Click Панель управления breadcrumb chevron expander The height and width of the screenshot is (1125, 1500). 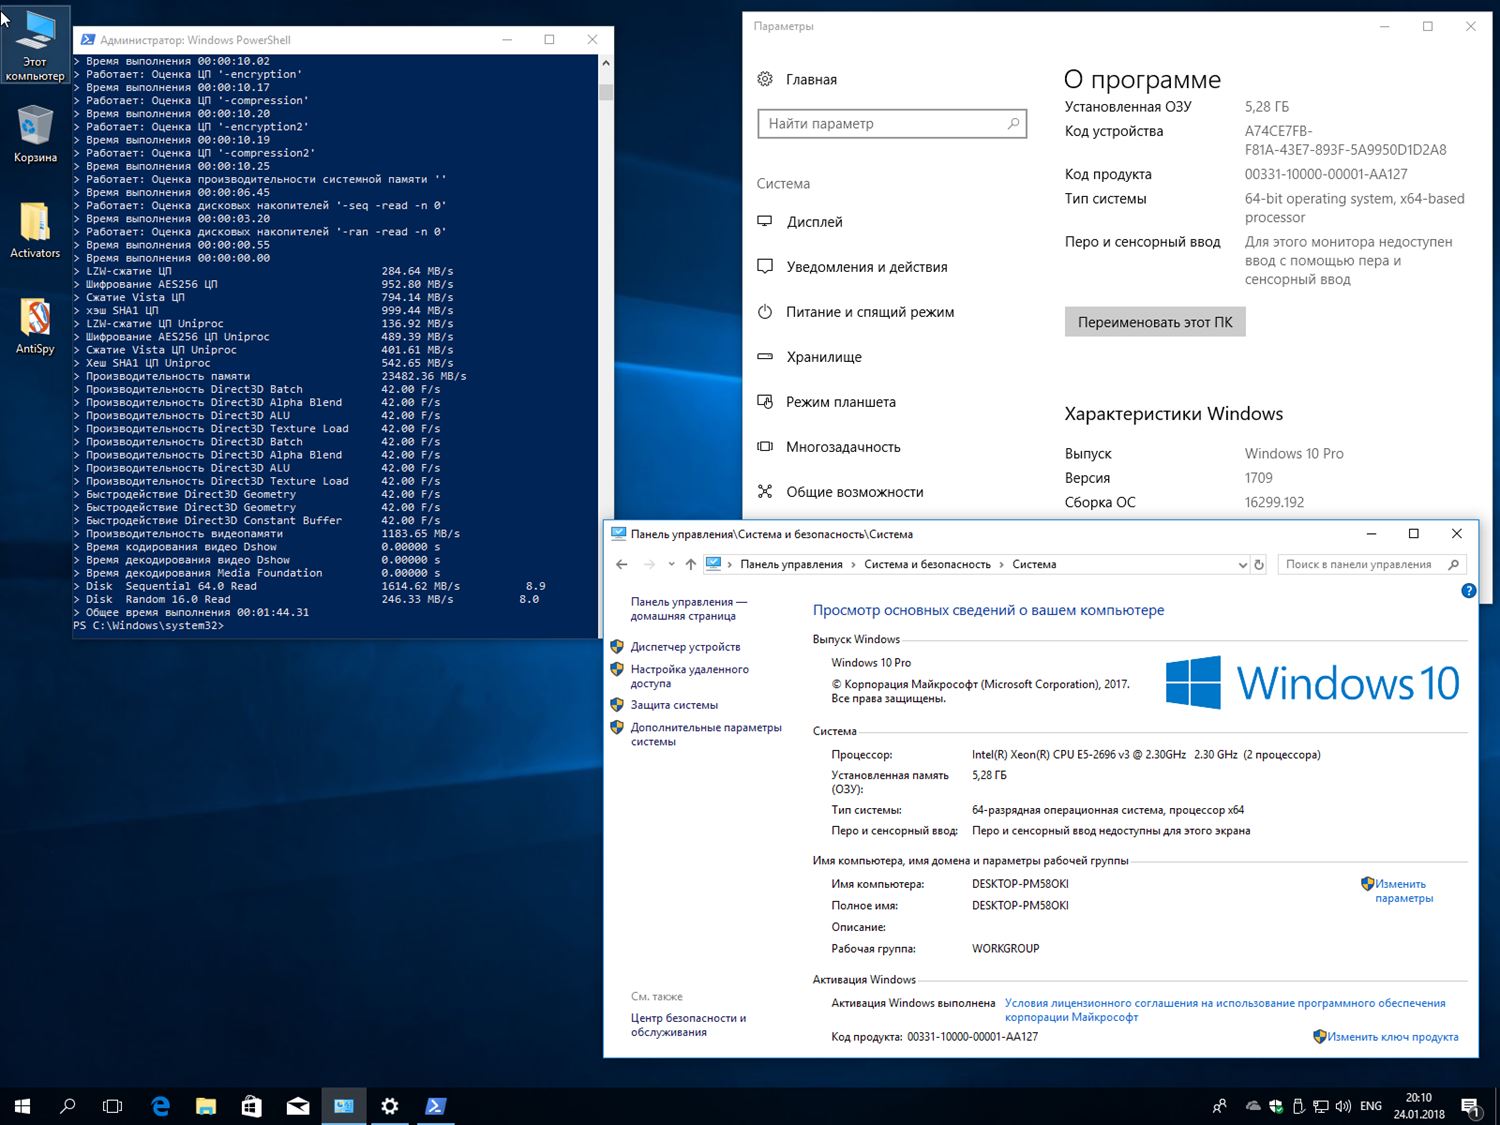pyautogui.click(x=853, y=565)
